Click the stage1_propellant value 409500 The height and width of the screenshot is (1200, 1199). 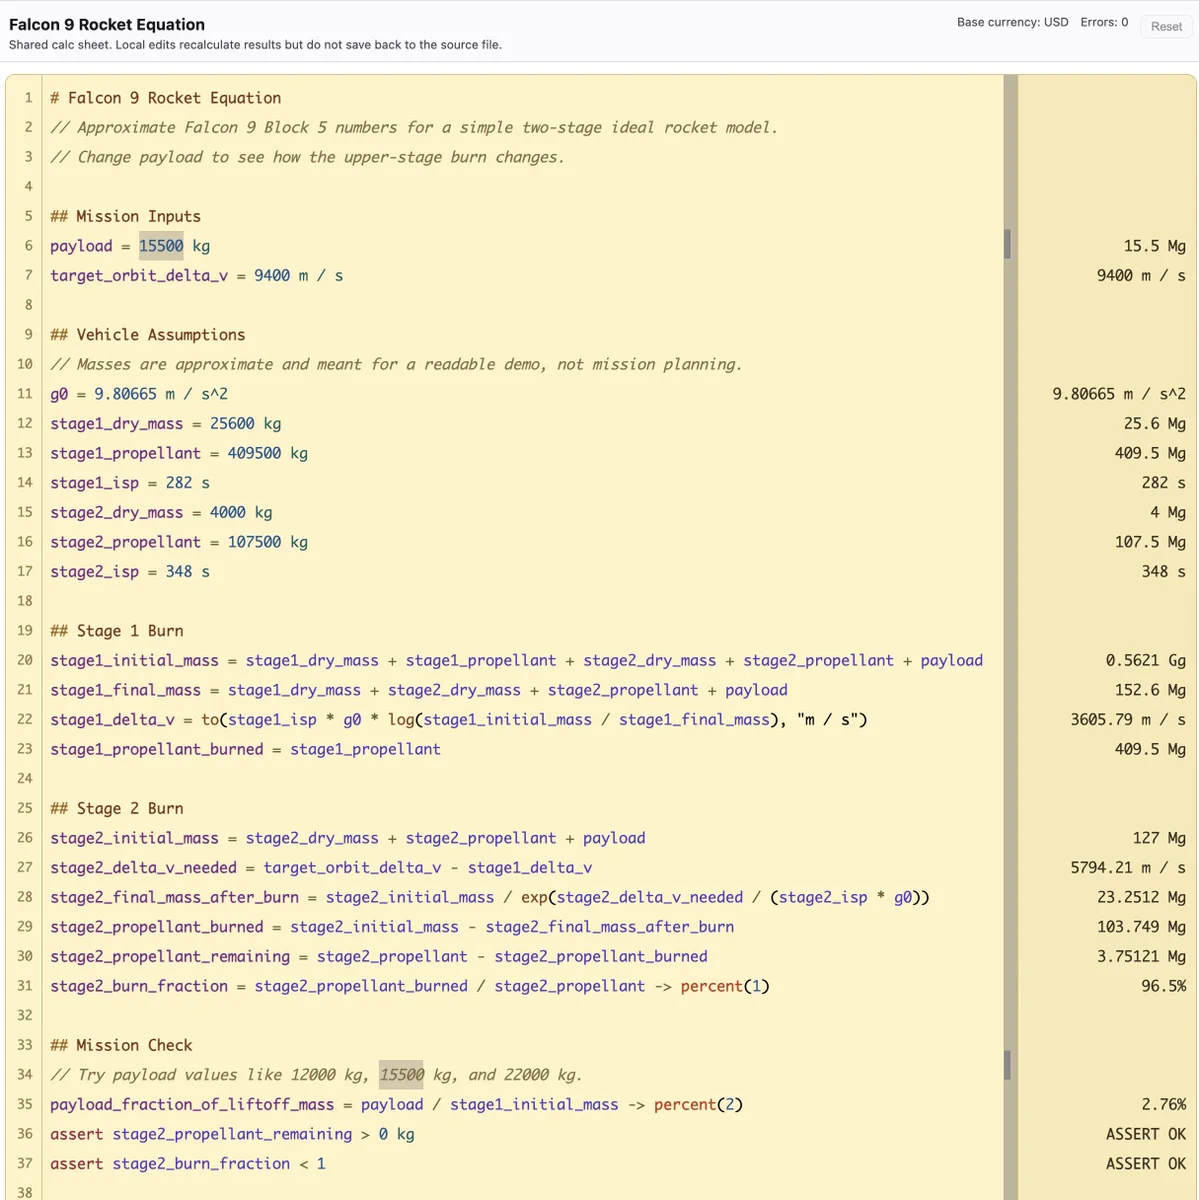coord(254,453)
